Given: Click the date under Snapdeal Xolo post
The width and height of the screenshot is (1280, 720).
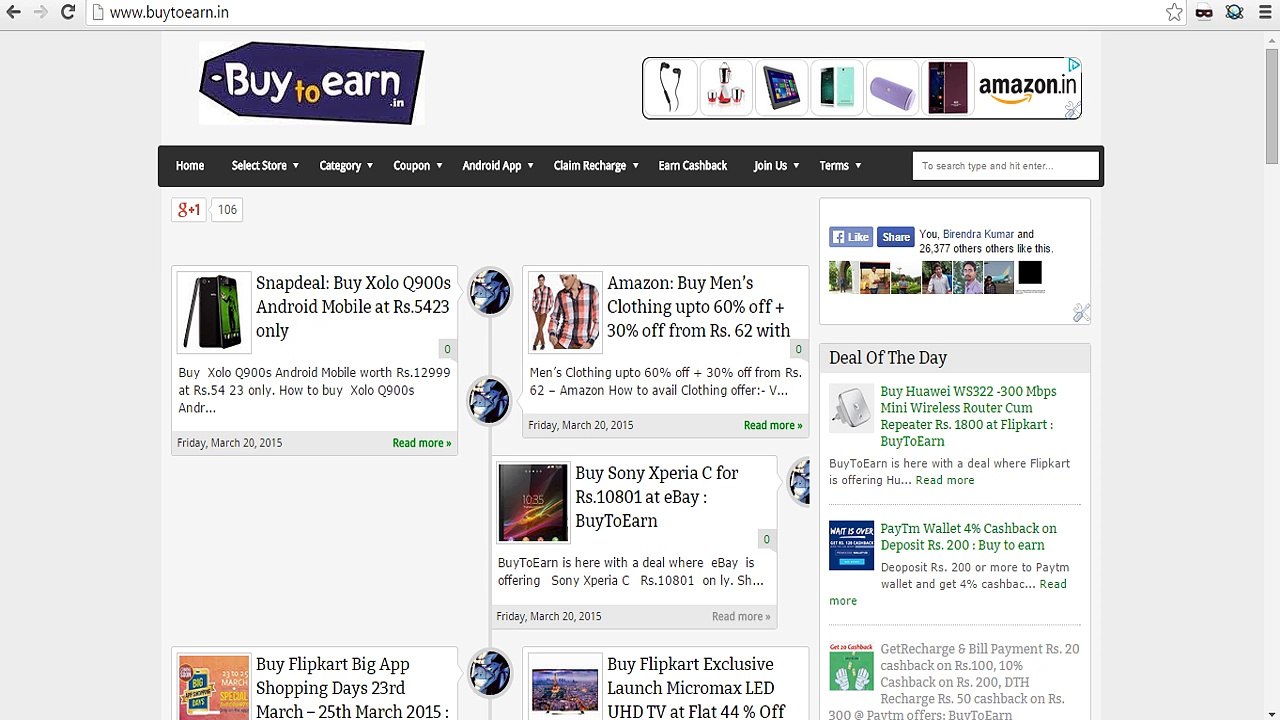Looking at the screenshot, I should pyautogui.click(x=230, y=443).
